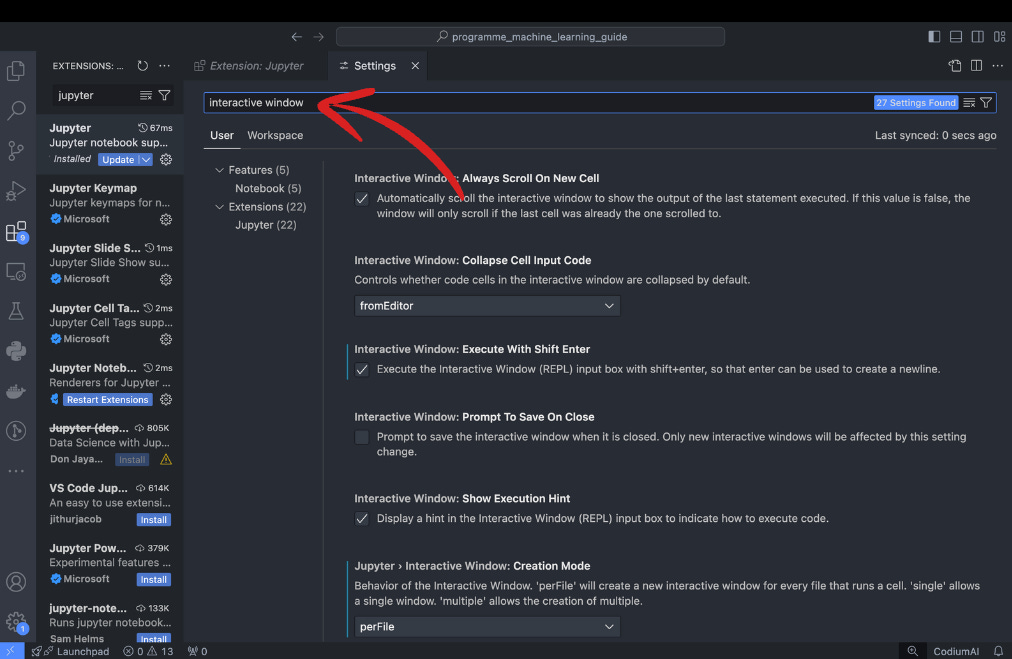Open Settings JSON file icon
This screenshot has width=1012, height=659.
tap(955, 66)
